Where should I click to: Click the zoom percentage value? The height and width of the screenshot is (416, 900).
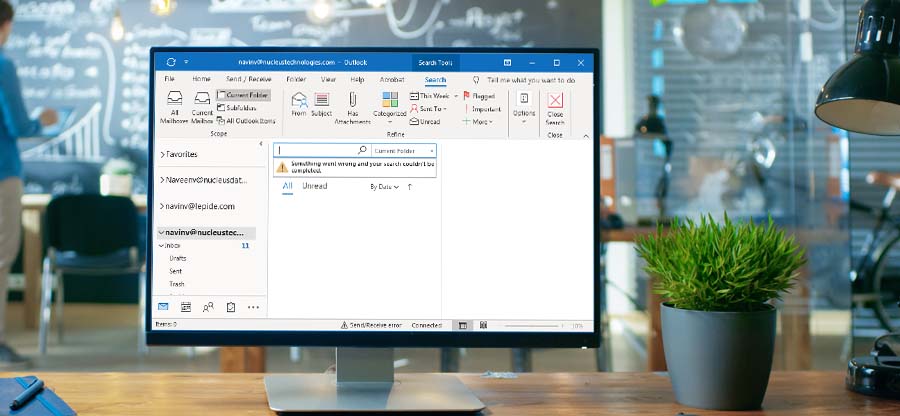pos(577,326)
